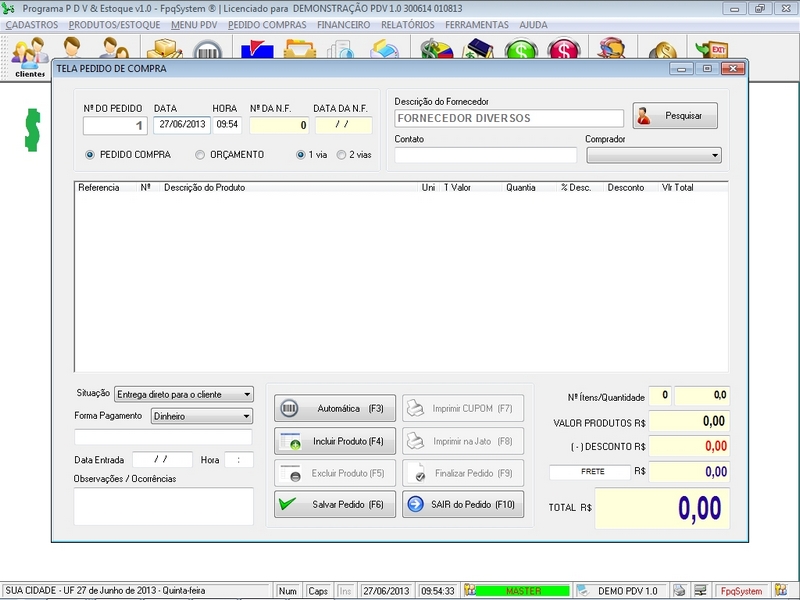Viewport: 800px width, 600px height.
Task: Click the Descrição do Fornecedor field
Action: click(509, 118)
